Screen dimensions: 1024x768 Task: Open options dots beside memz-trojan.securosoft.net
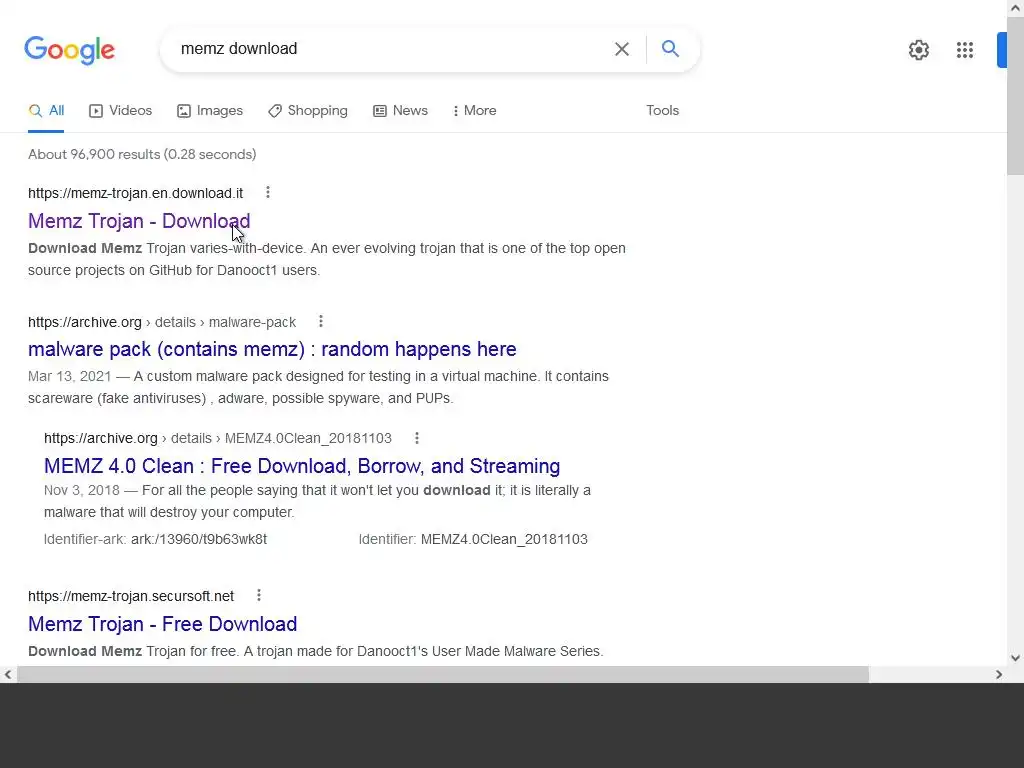tap(259, 595)
